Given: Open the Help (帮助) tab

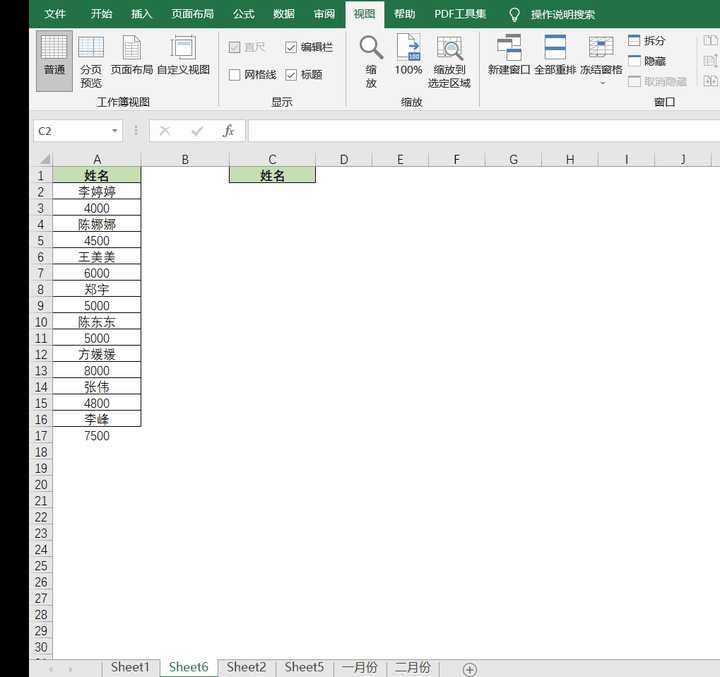Looking at the screenshot, I should pos(405,14).
